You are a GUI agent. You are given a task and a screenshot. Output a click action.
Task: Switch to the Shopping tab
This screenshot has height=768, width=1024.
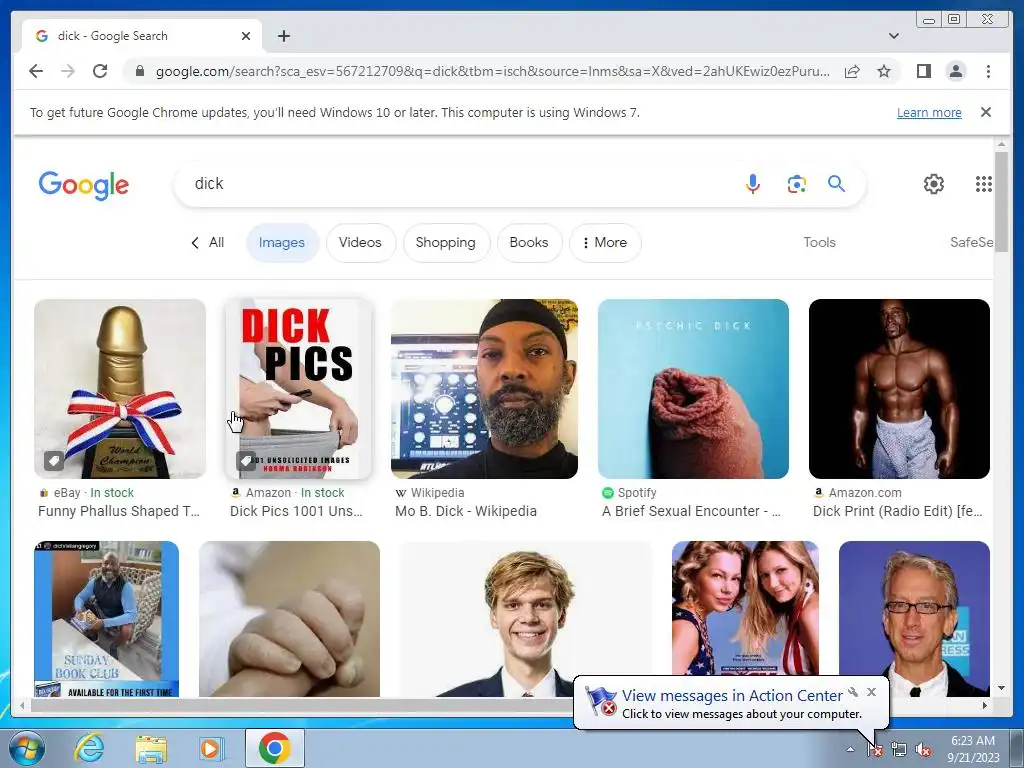tap(446, 242)
